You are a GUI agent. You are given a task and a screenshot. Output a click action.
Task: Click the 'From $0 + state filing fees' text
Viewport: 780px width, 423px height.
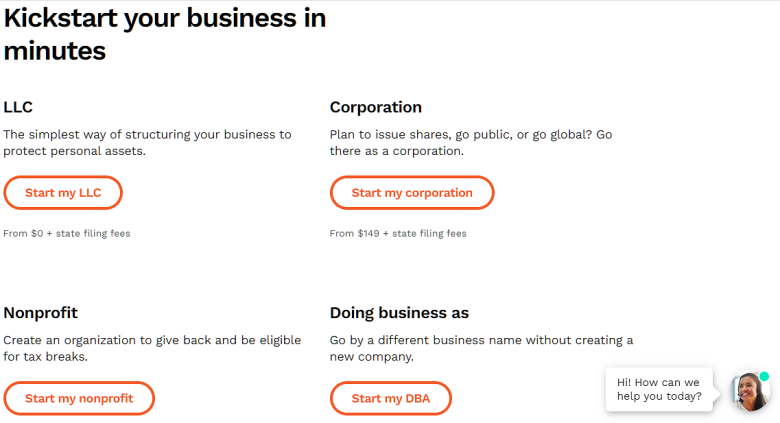click(x=67, y=233)
